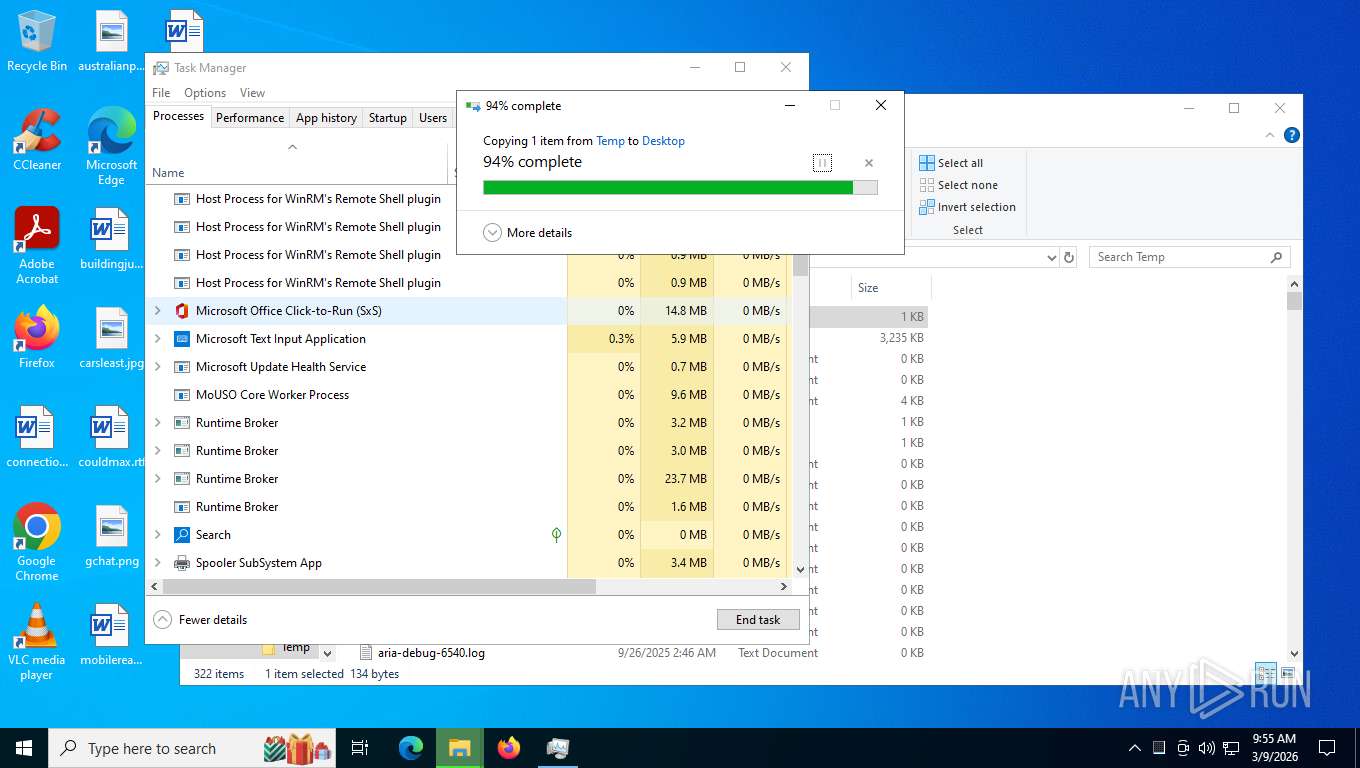Open File Explorer from the taskbar
The width and height of the screenshot is (1360, 768).
(460, 748)
